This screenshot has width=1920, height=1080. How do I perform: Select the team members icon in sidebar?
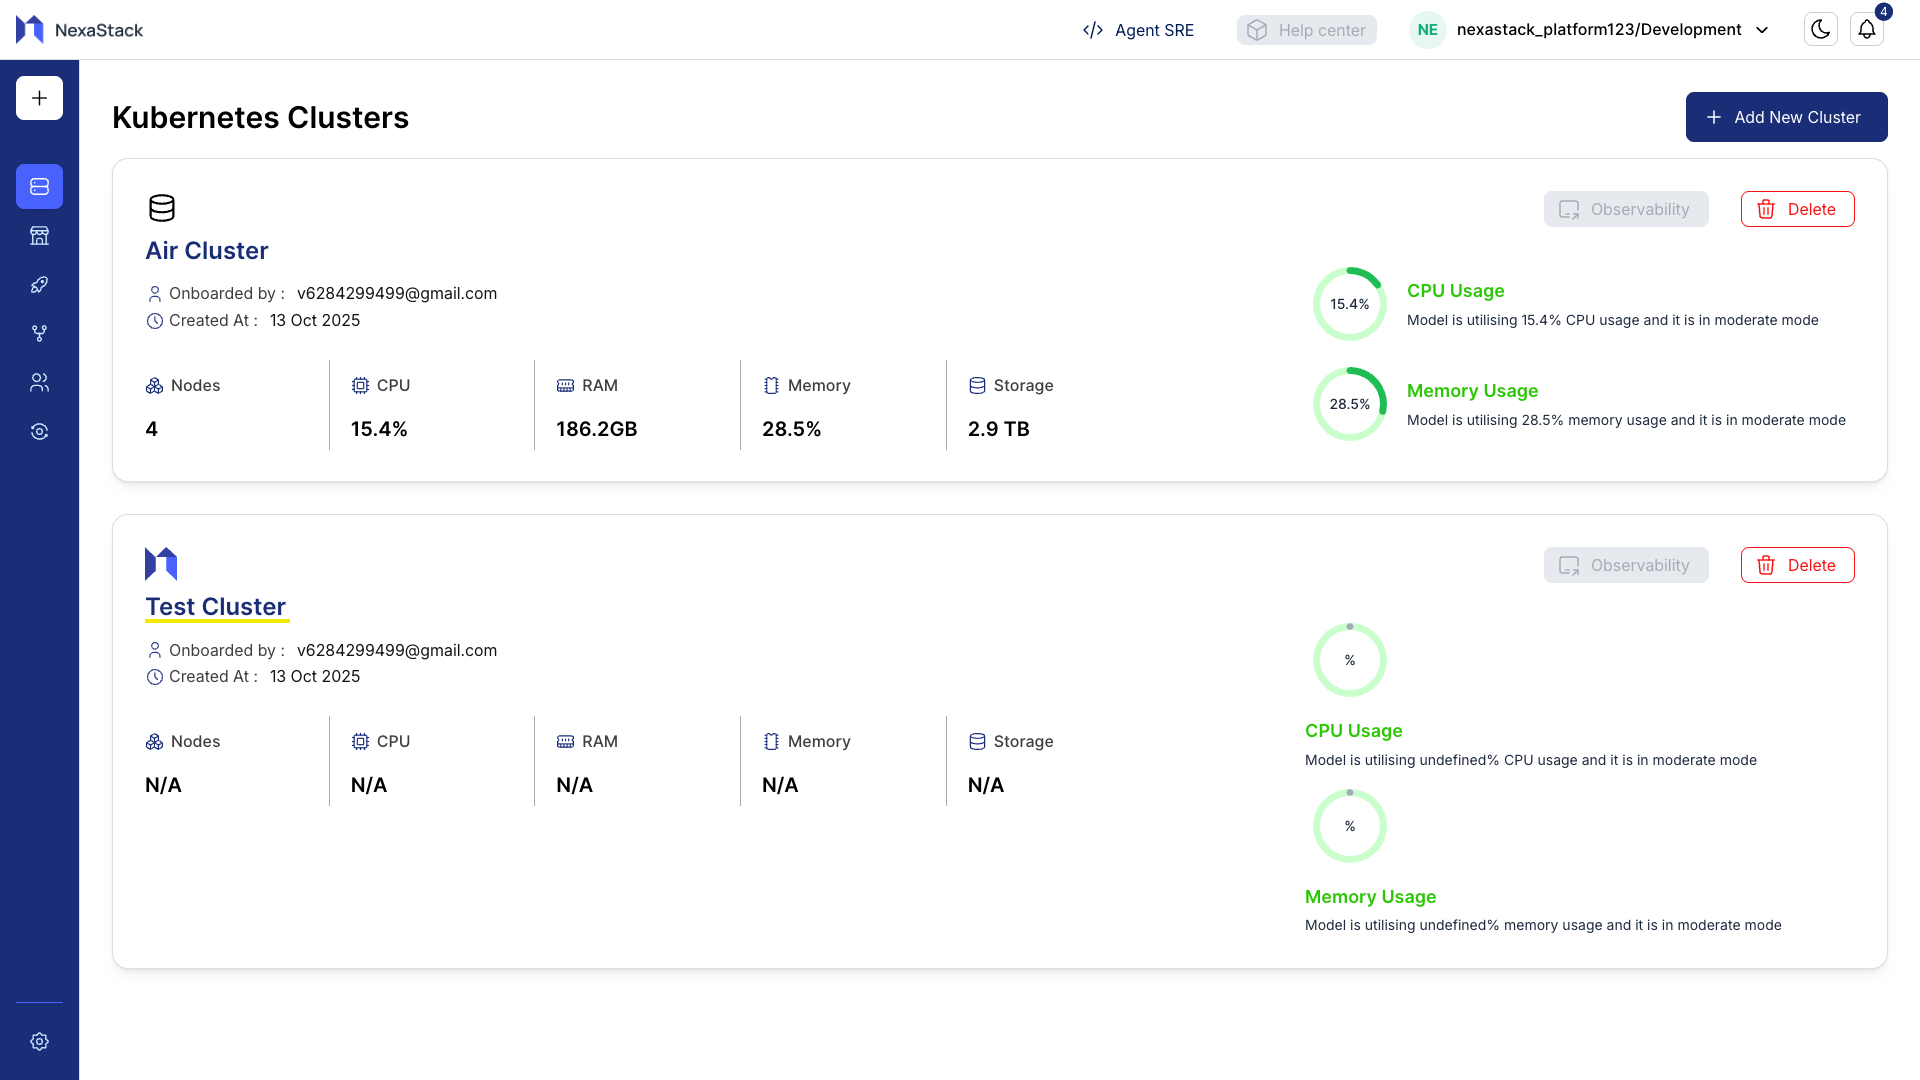39,382
